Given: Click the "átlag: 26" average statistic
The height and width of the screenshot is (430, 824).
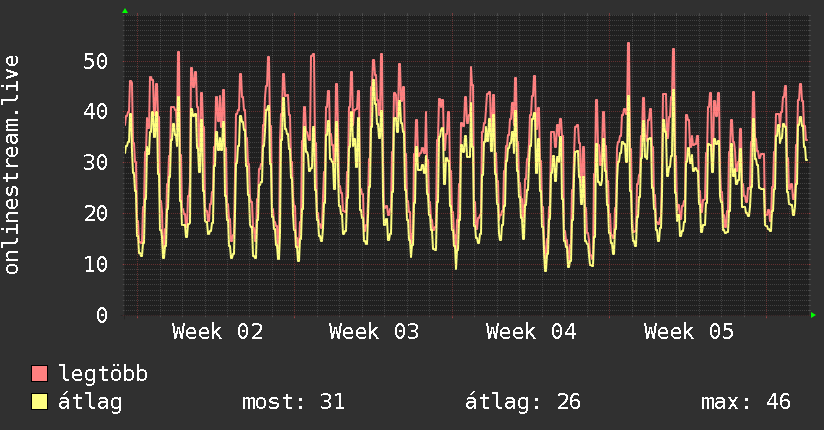Looking at the screenshot, I should click(522, 402).
